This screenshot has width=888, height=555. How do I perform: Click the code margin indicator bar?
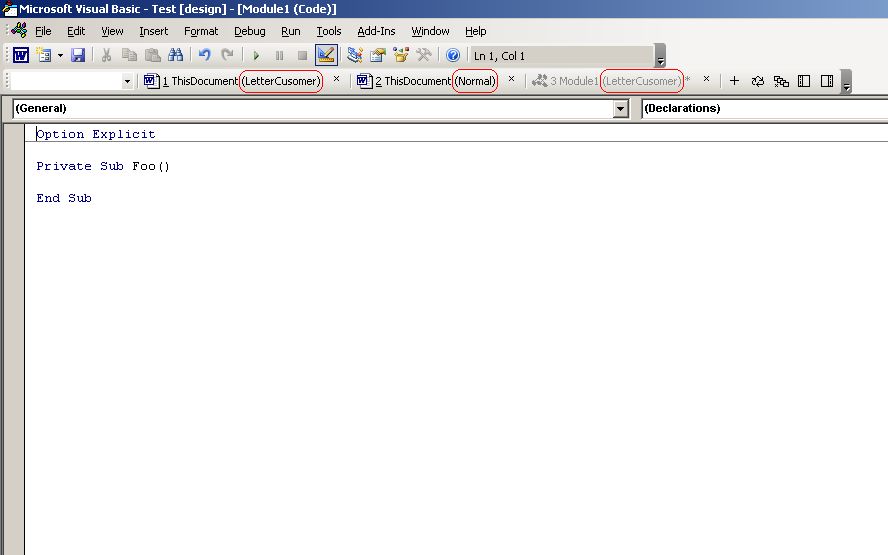click(14, 340)
